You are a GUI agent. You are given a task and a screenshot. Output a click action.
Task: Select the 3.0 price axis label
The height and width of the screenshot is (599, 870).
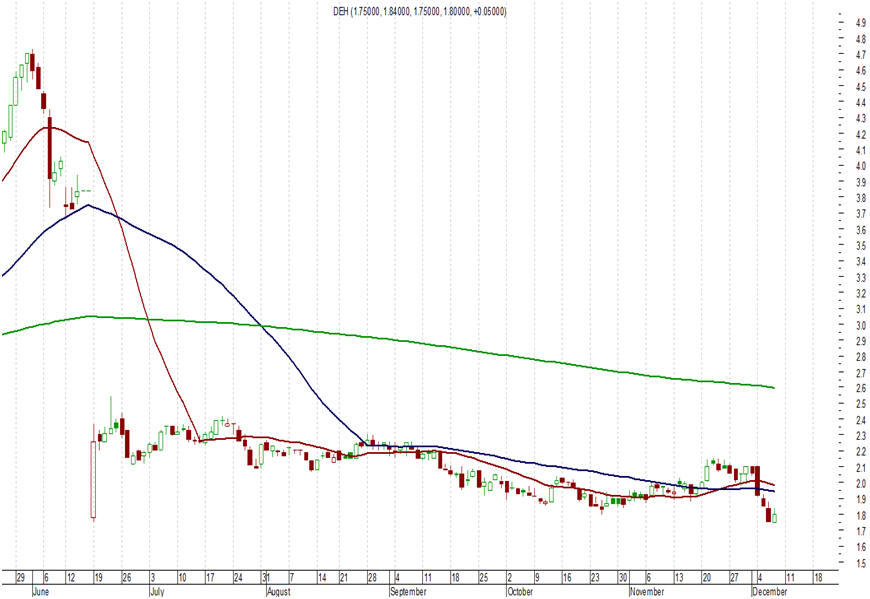pyautogui.click(x=861, y=325)
